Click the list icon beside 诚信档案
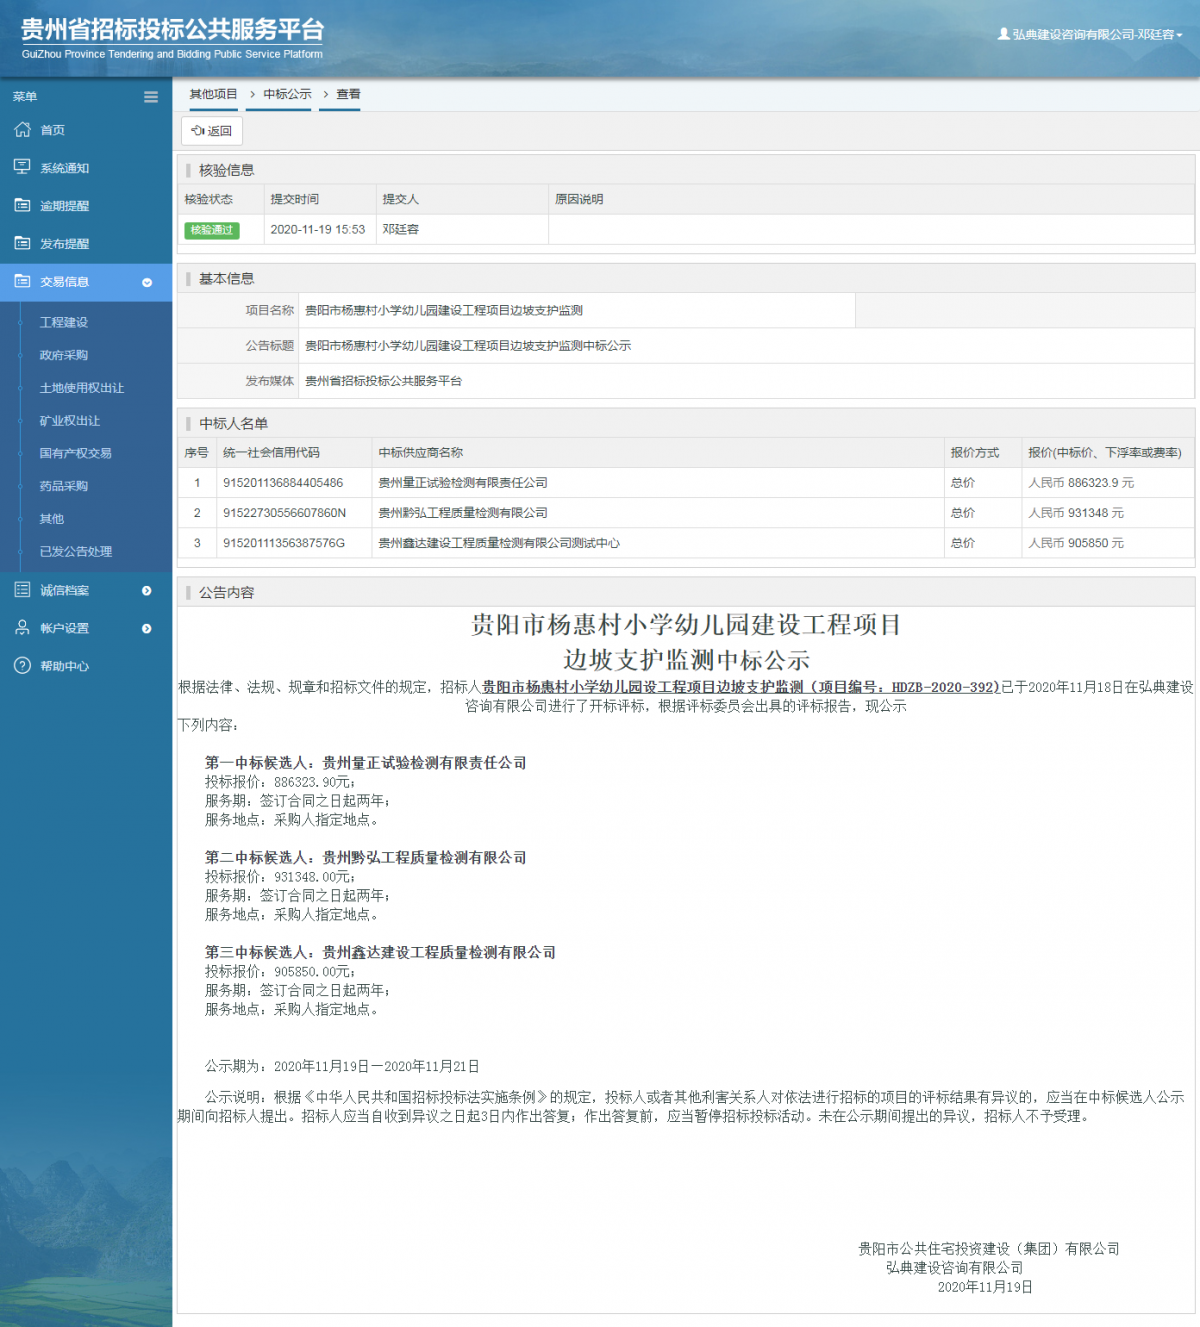 [22, 590]
